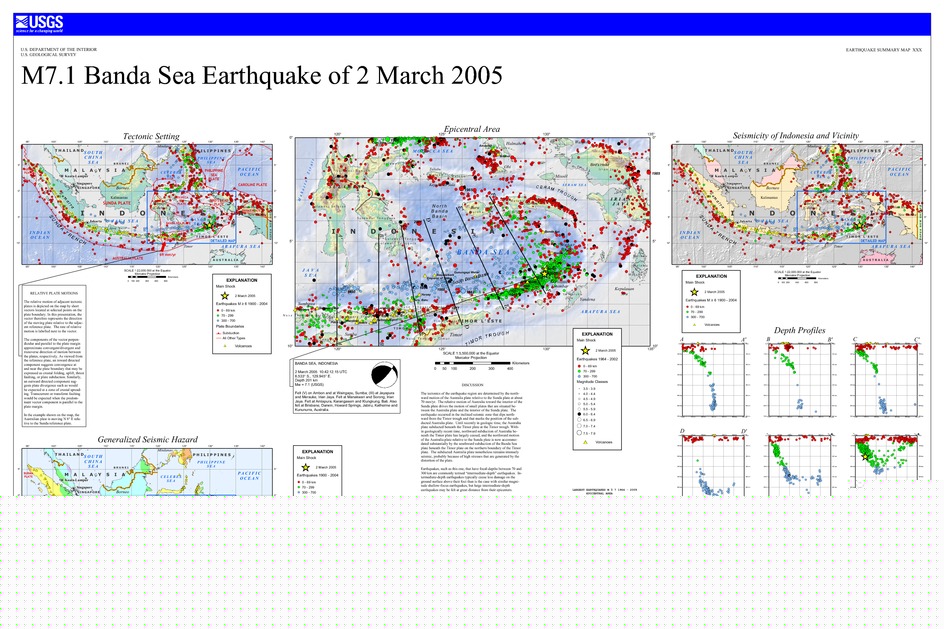Click the "DISCUSSION" heading
Viewport: 944px width, 629px height.
tap(473, 385)
